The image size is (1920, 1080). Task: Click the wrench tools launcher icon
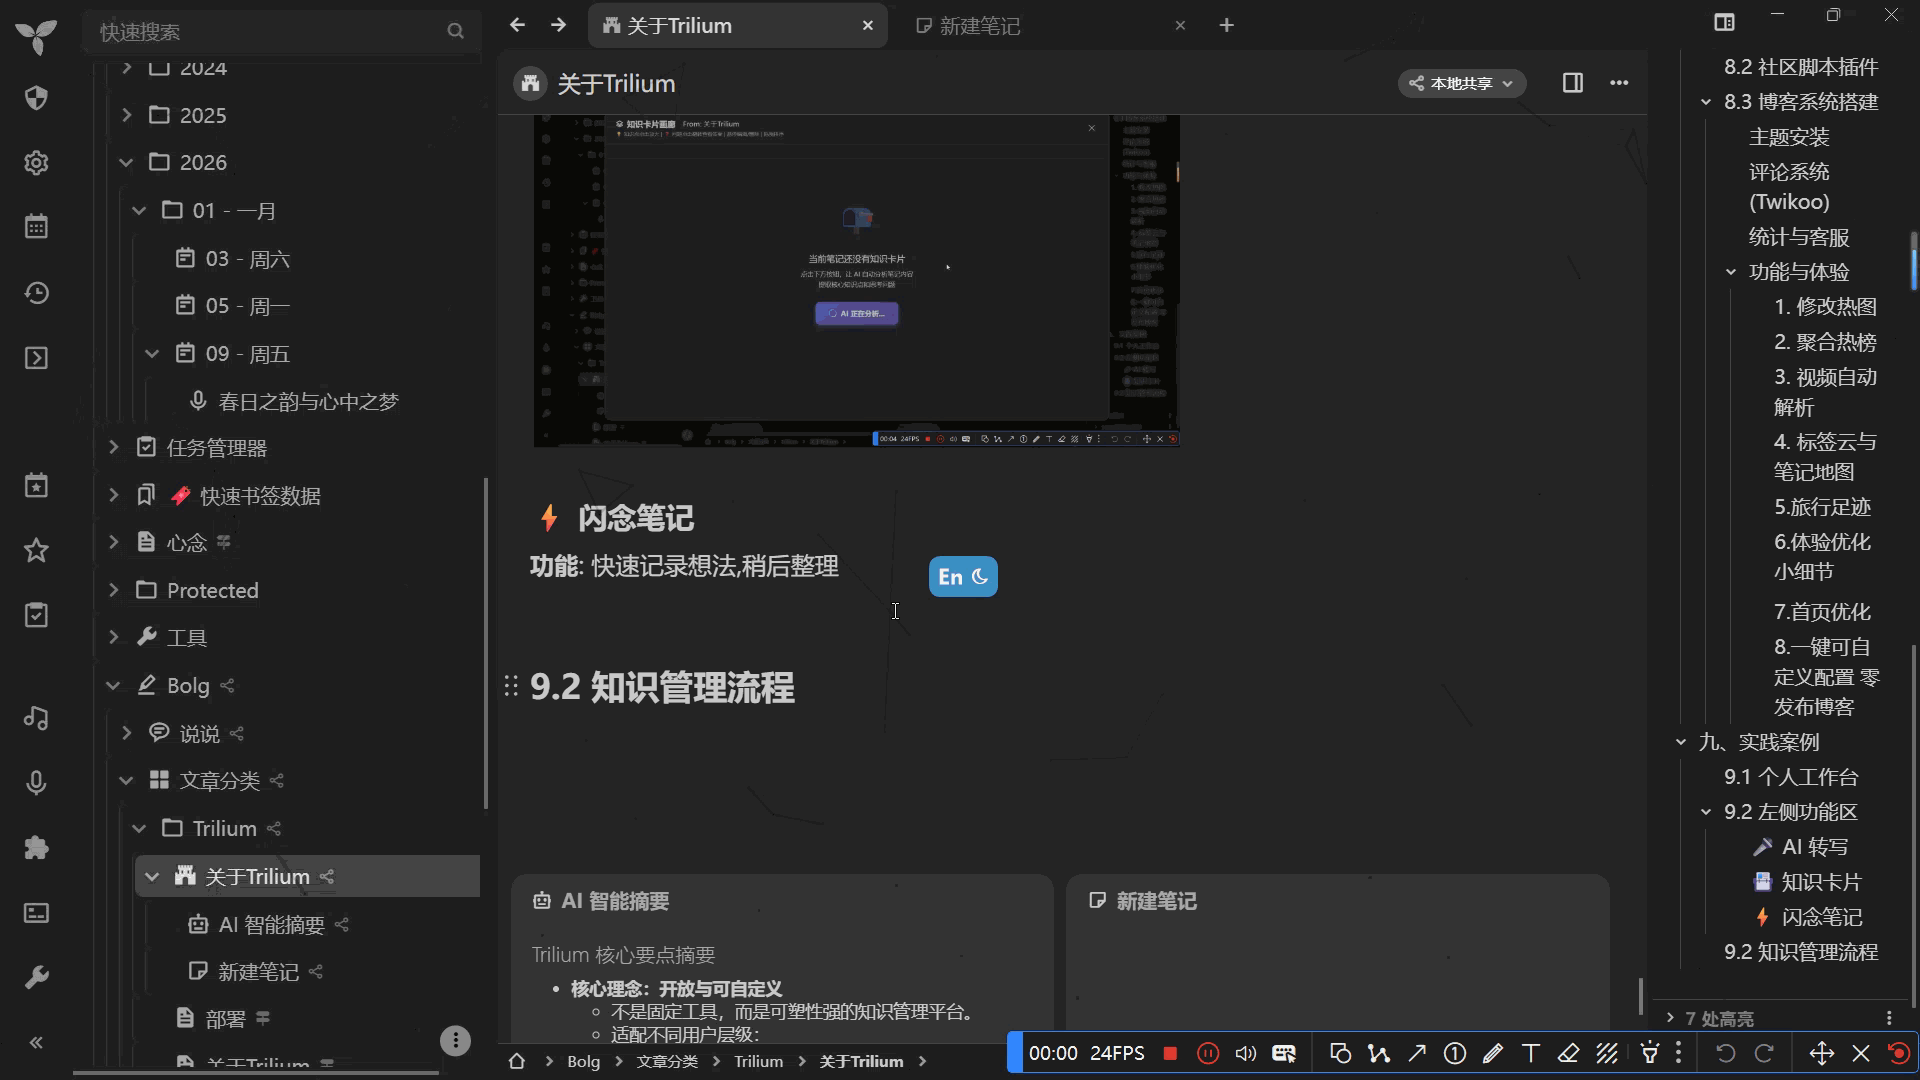click(36, 977)
